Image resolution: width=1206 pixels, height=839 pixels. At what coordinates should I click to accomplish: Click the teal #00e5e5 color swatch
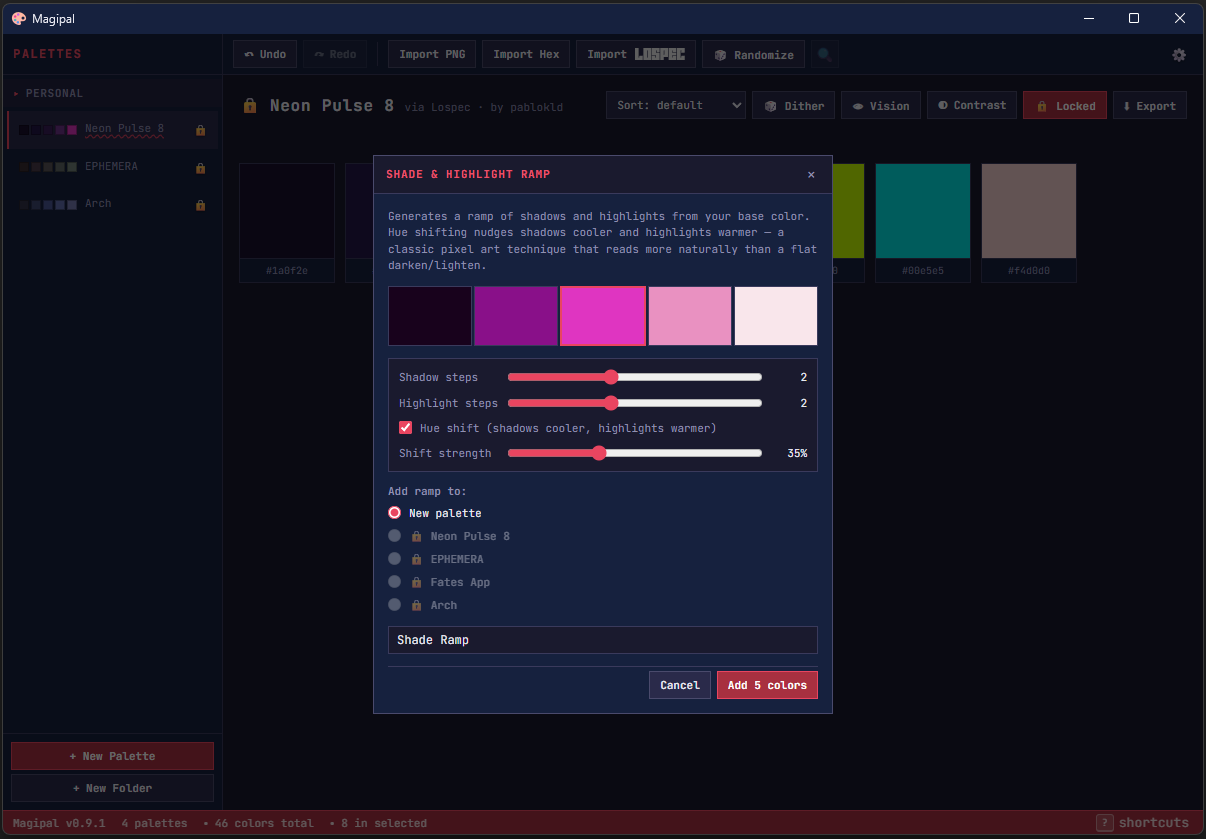(x=923, y=211)
